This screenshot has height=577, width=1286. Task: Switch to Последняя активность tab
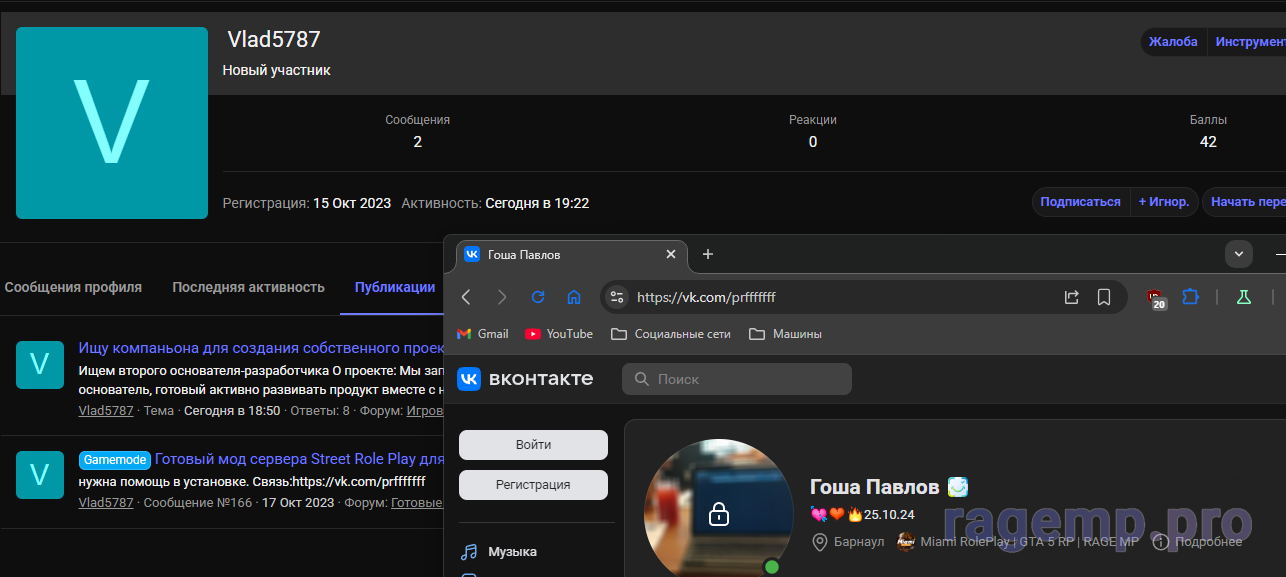coord(248,287)
